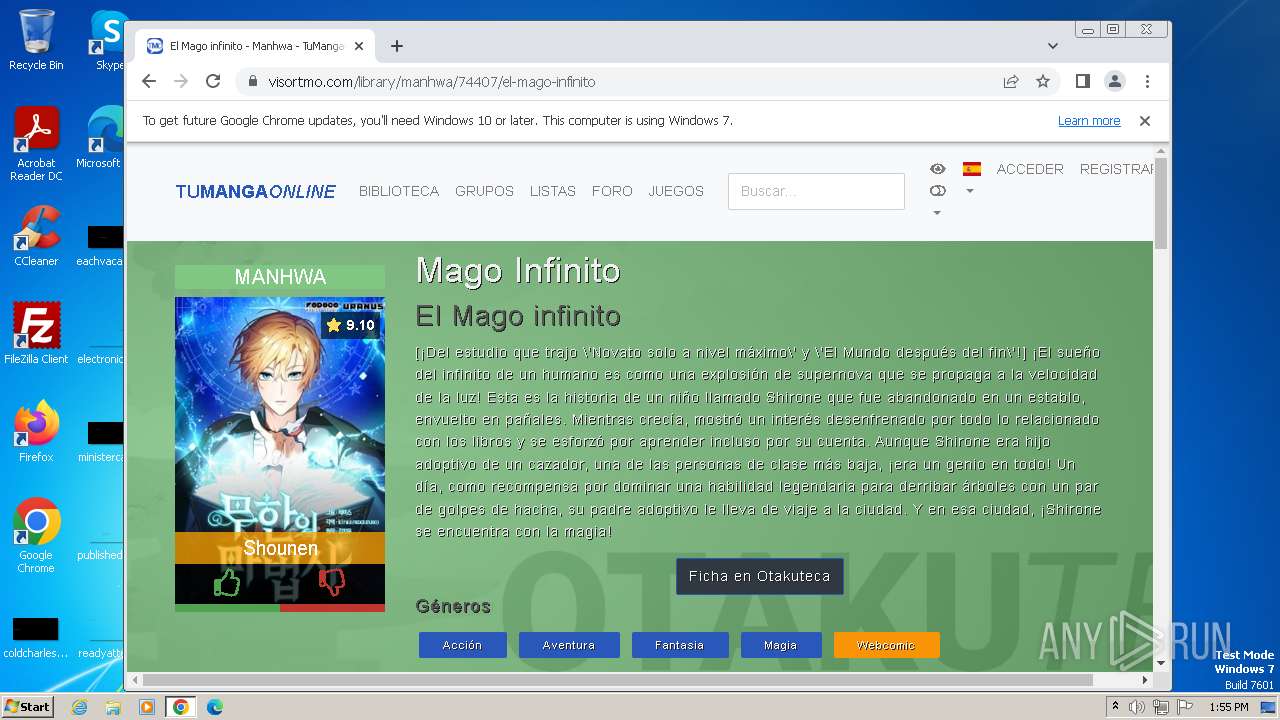Expand the tab search chevron
The height and width of the screenshot is (720, 1280).
pos(1053,46)
